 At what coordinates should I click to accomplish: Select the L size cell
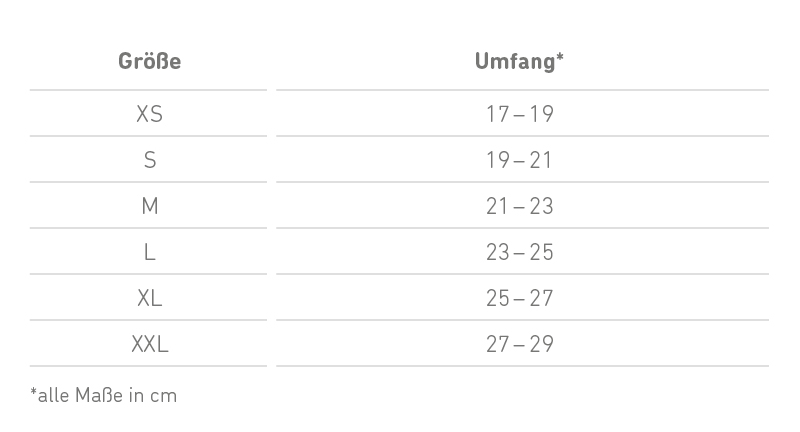point(149,252)
